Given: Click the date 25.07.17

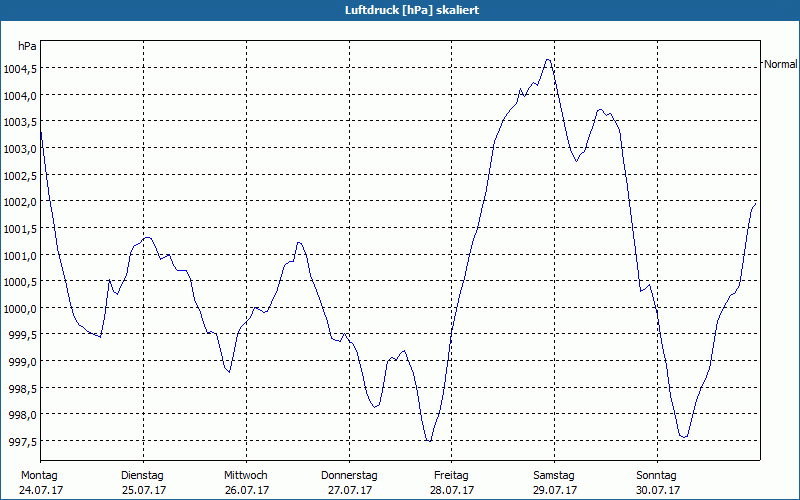Looking at the screenshot, I should click(144, 490).
